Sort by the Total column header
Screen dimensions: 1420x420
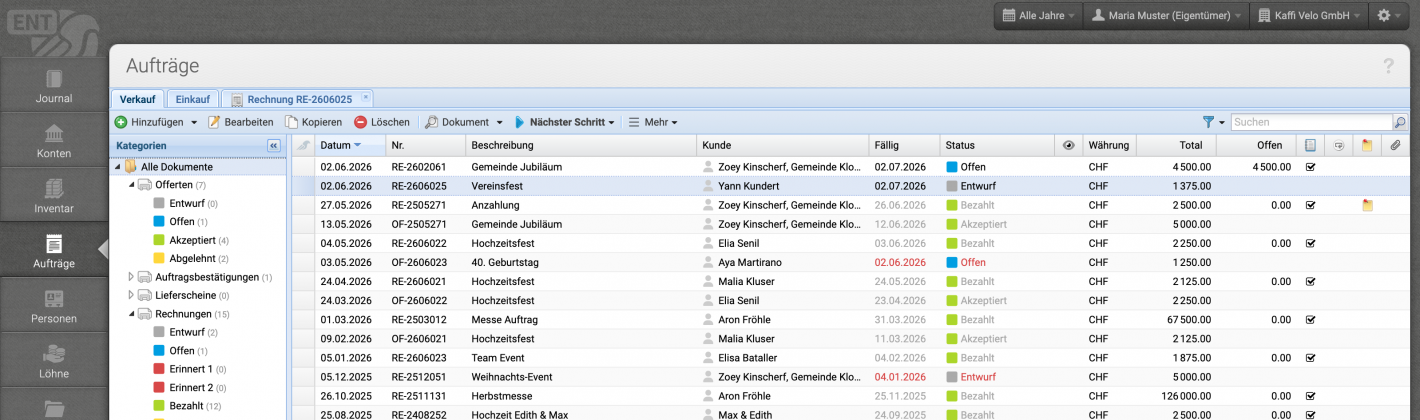[1175, 145]
